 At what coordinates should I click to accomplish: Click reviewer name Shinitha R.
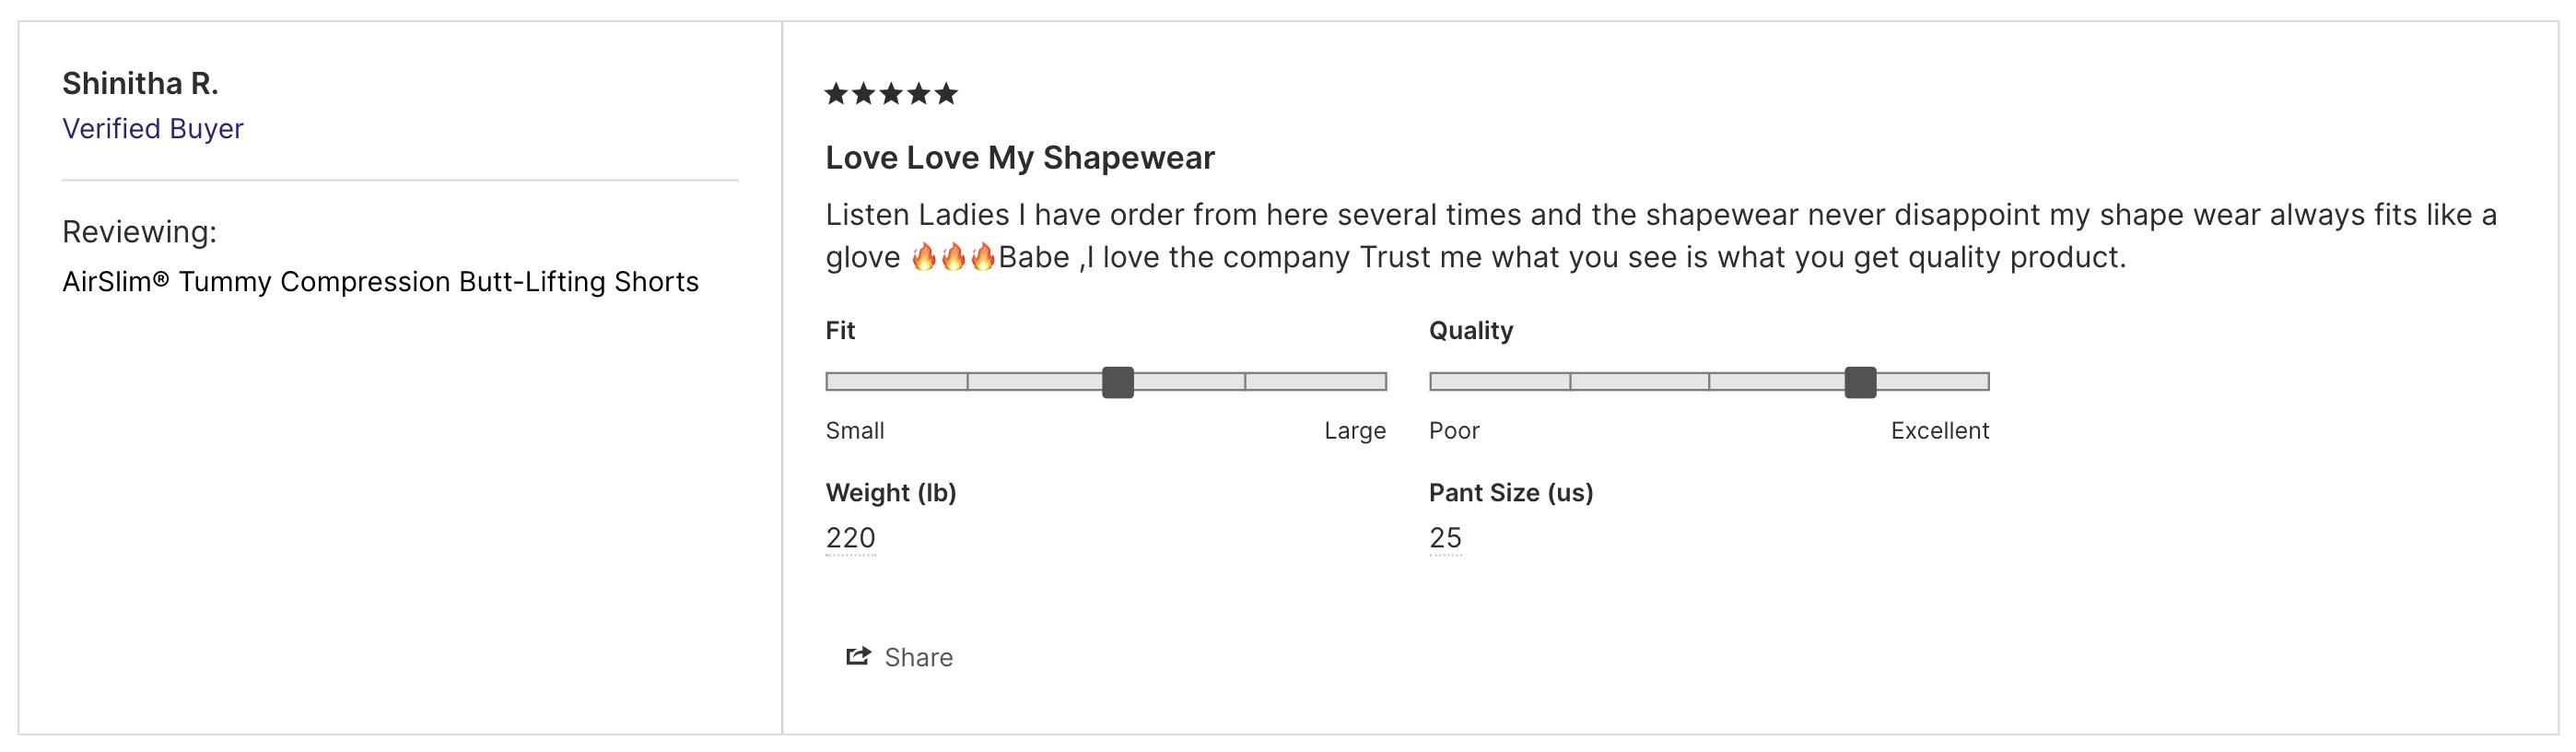tap(140, 83)
